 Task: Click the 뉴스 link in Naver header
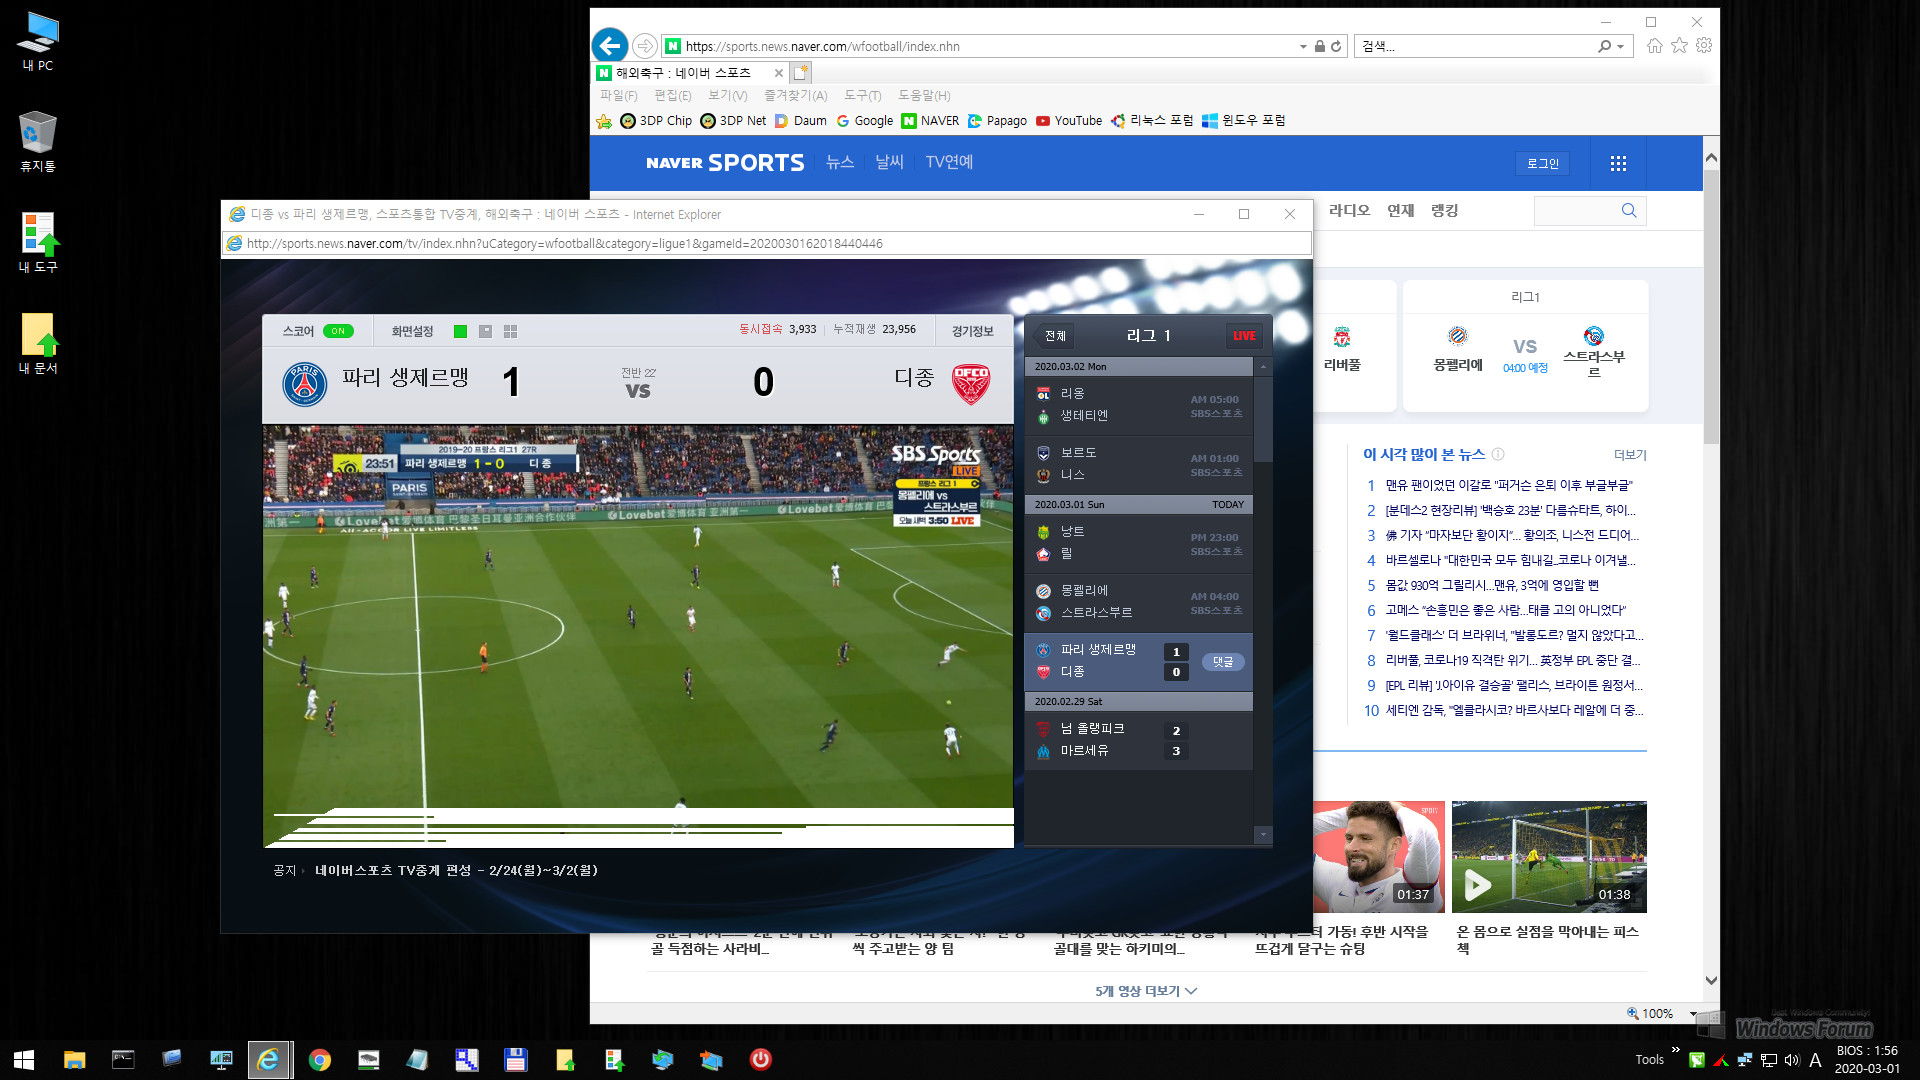tap(840, 162)
